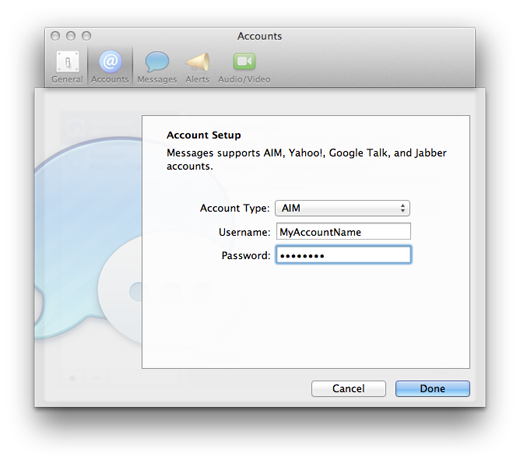The width and height of the screenshot is (520, 463).
Task: Focus the Password input field
Action: 343,255
